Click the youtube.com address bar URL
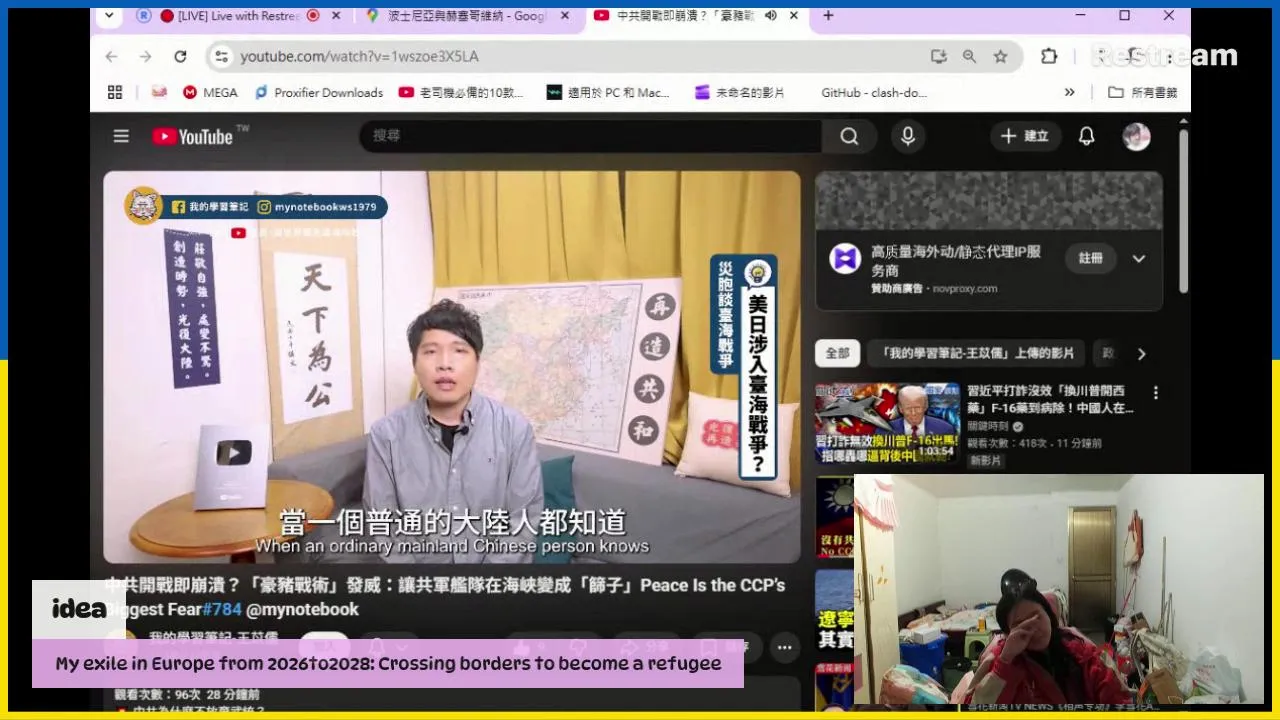The image size is (1280, 720). tap(360, 57)
